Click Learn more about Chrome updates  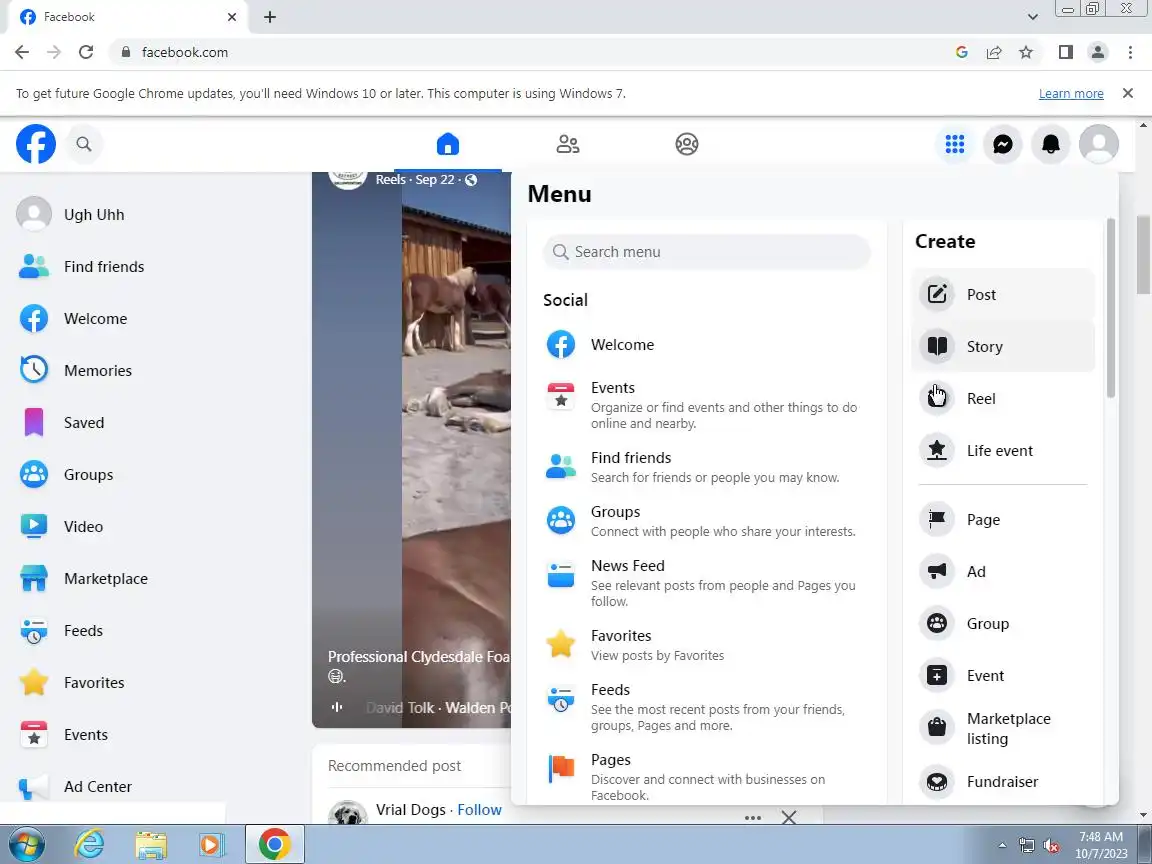pos(1070,93)
